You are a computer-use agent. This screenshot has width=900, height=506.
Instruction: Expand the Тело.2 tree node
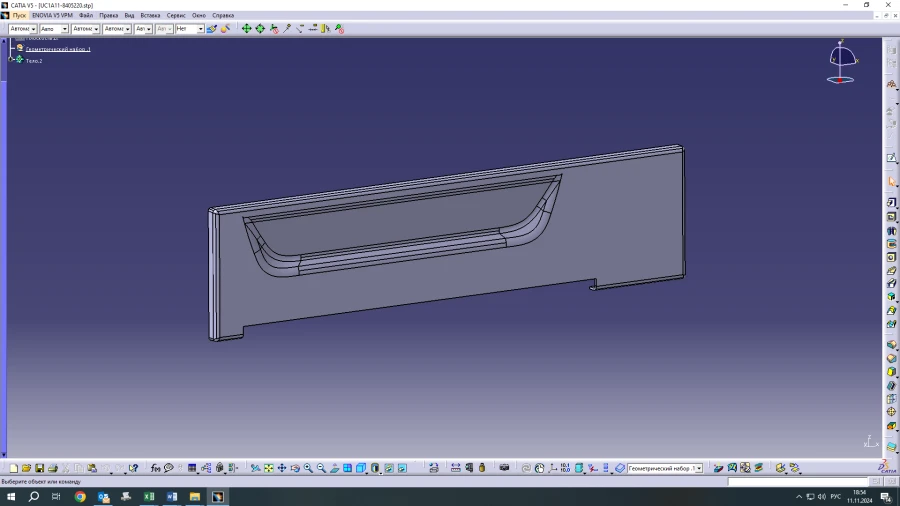tap(12, 61)
